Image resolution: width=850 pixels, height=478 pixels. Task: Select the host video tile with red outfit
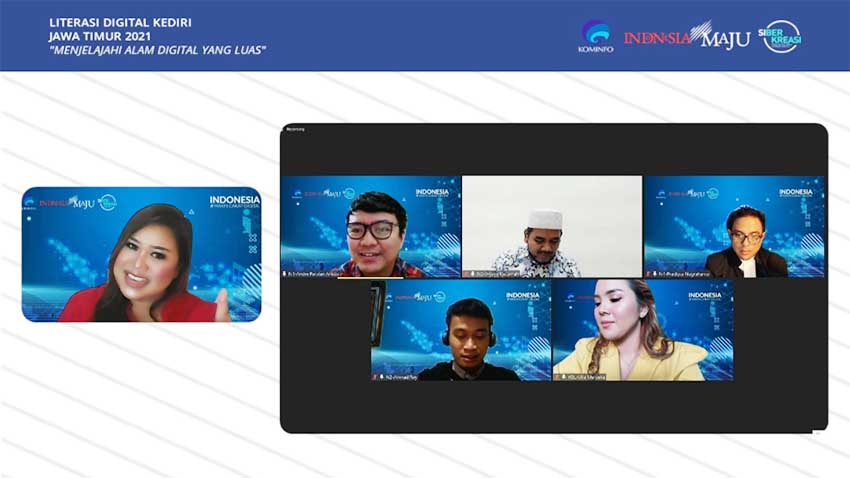[141, 254]
